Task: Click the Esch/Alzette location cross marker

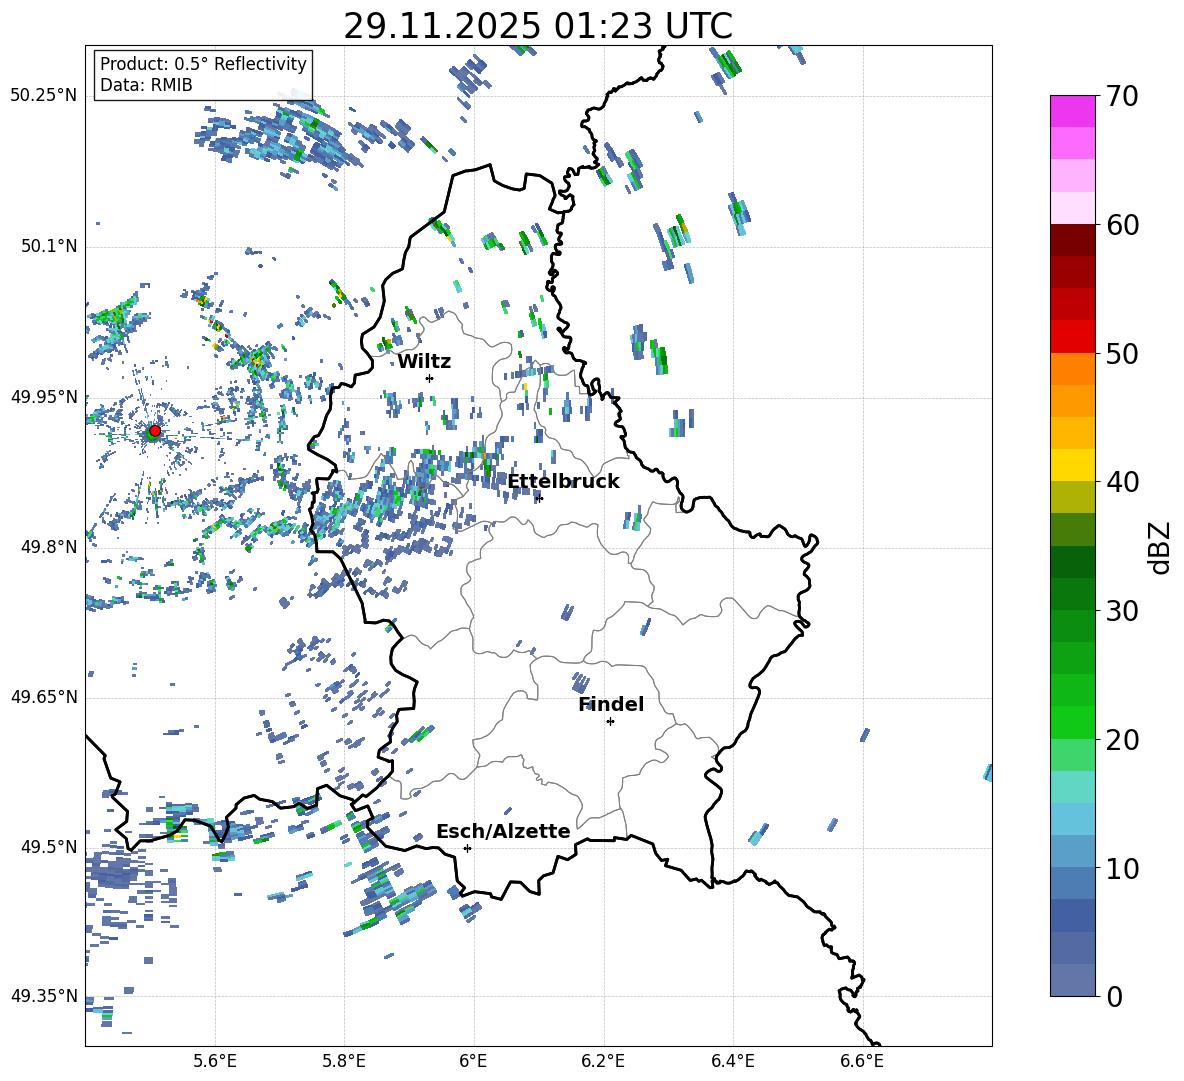Action: point(467,848)
